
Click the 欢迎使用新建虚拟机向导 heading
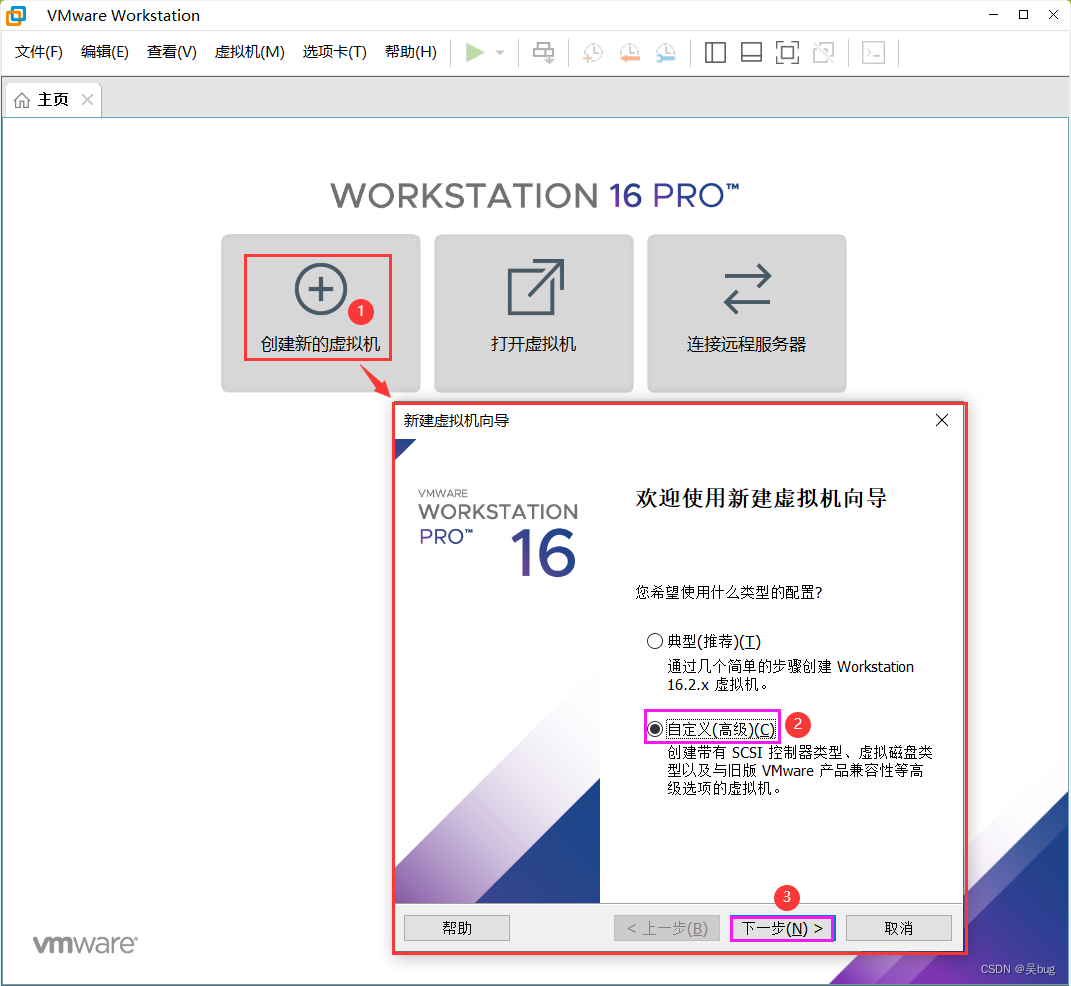coord(761,498)
